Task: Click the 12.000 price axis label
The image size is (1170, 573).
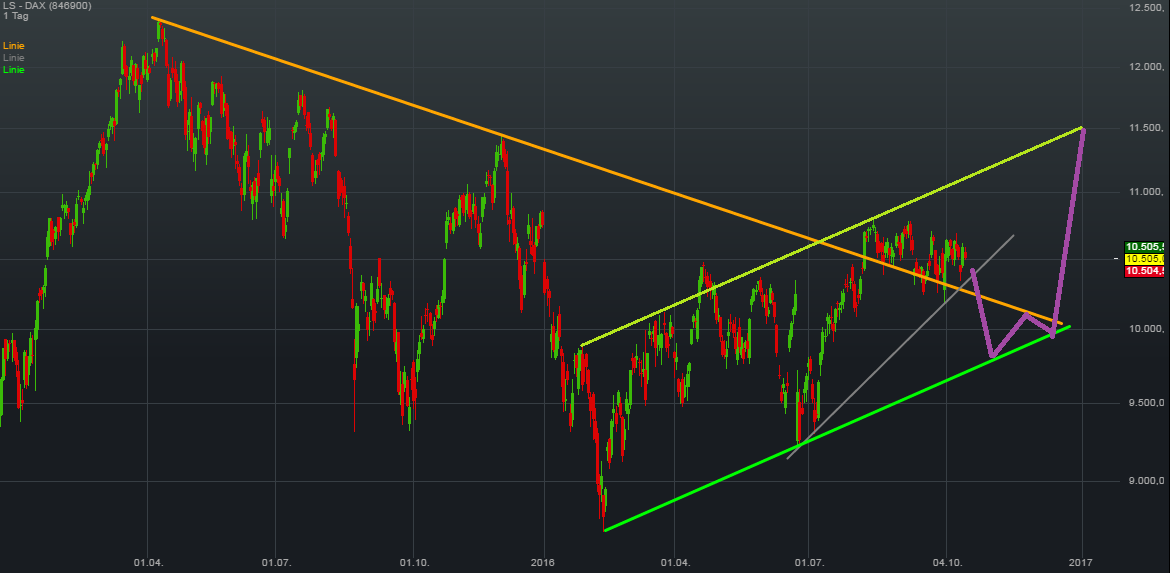Action: [x=1148, y=68]
